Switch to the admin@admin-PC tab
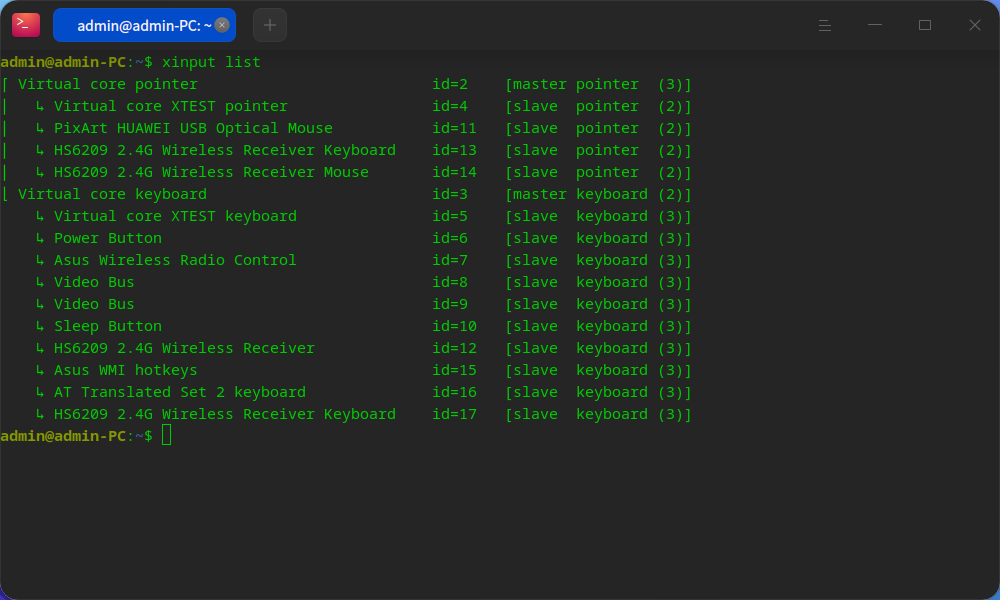This screenshot has width=1000, height=600. 144,25
